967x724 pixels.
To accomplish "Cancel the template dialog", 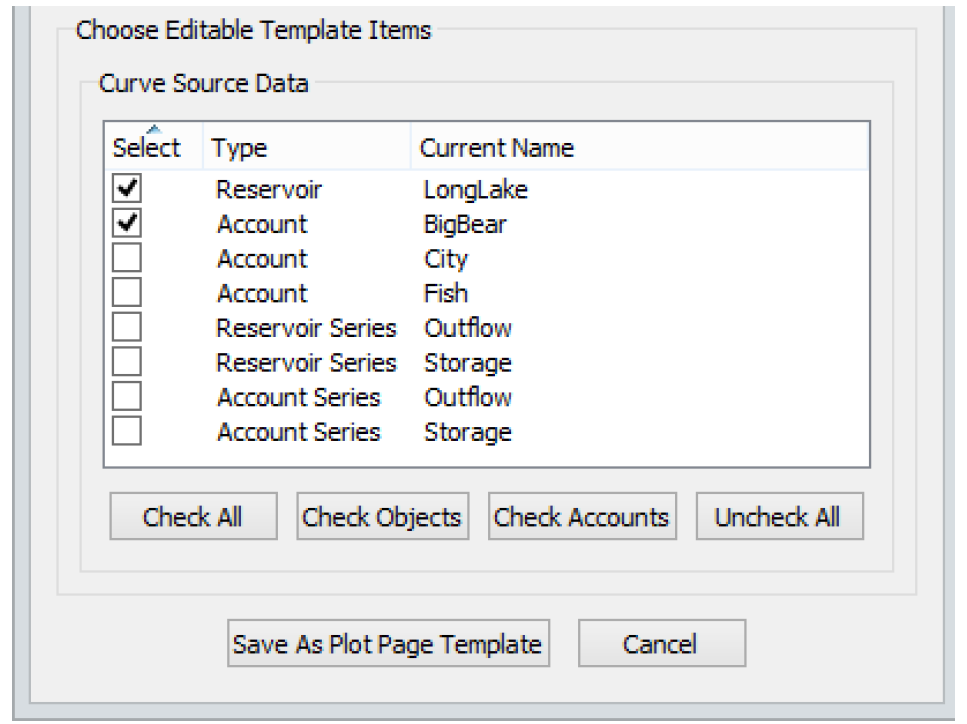I will [x=660, y=644].
